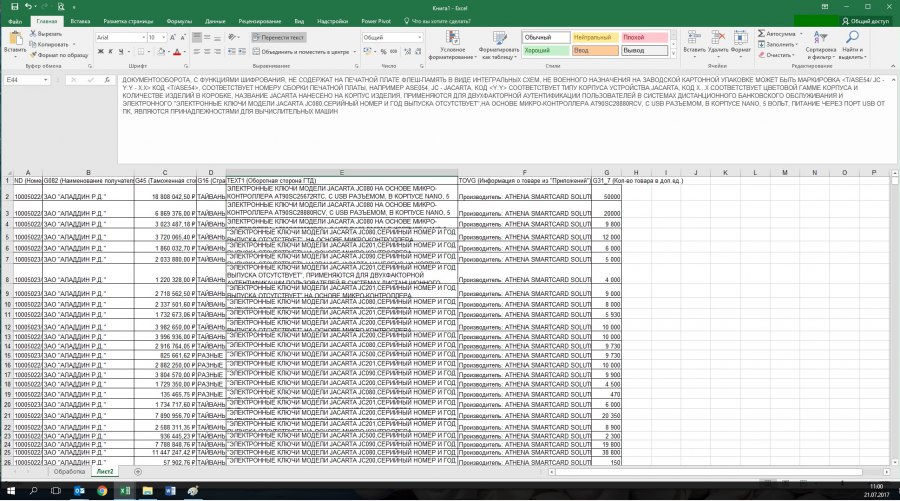
Task: Expand the cell styles gallery arrow
Action: point(673,54)
